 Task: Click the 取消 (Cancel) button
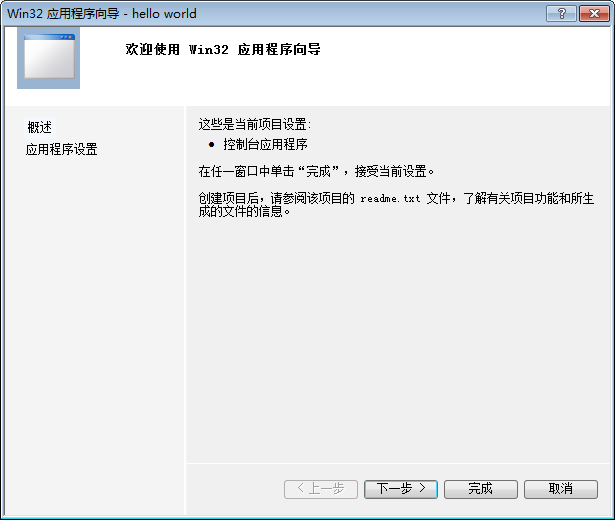(560, 489)
